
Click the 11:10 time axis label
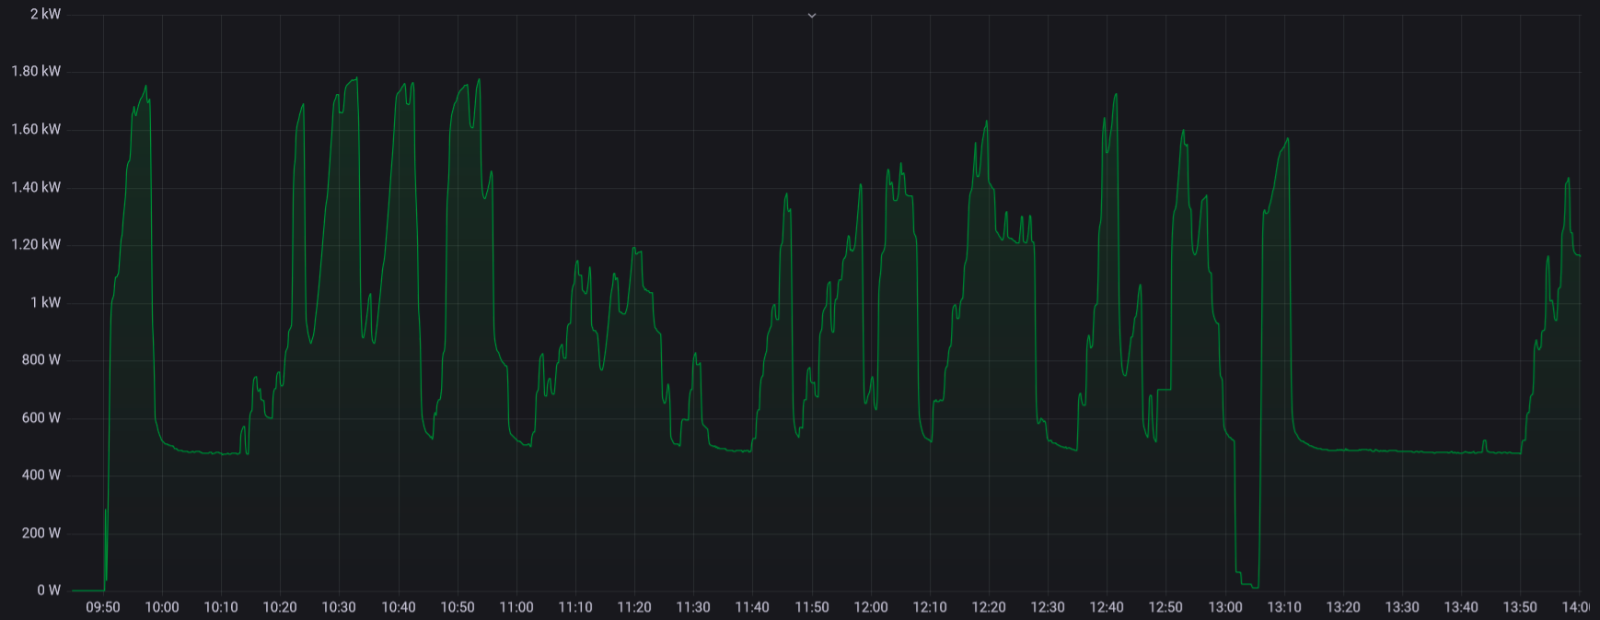point(575,607)
